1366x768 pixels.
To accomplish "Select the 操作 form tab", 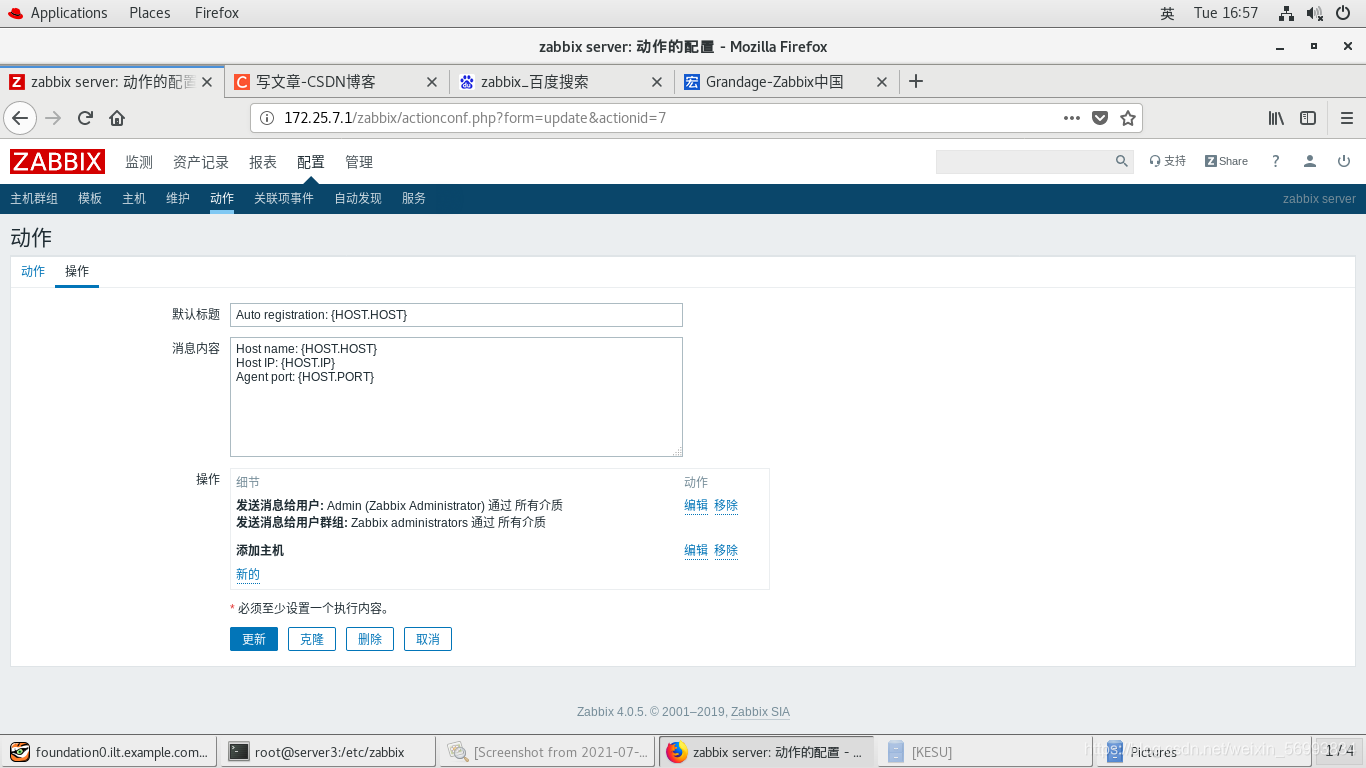I will click(77, 271).
